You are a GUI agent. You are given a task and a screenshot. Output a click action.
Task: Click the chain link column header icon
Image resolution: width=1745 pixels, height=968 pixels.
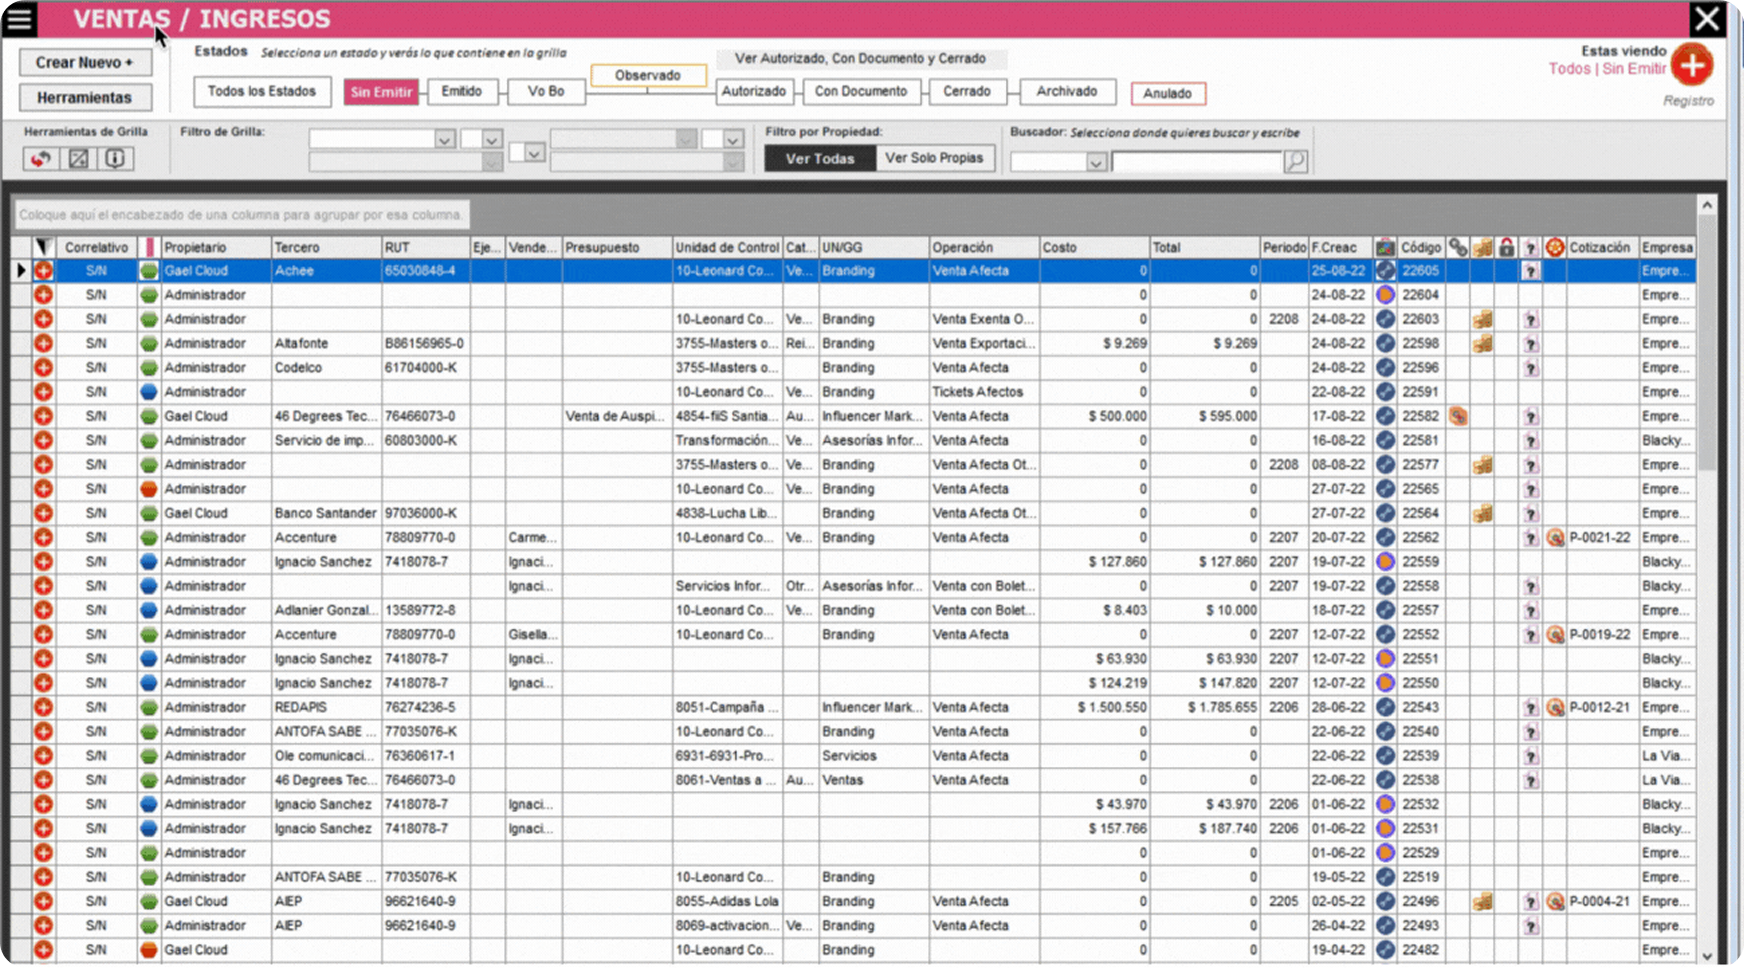1458,247
